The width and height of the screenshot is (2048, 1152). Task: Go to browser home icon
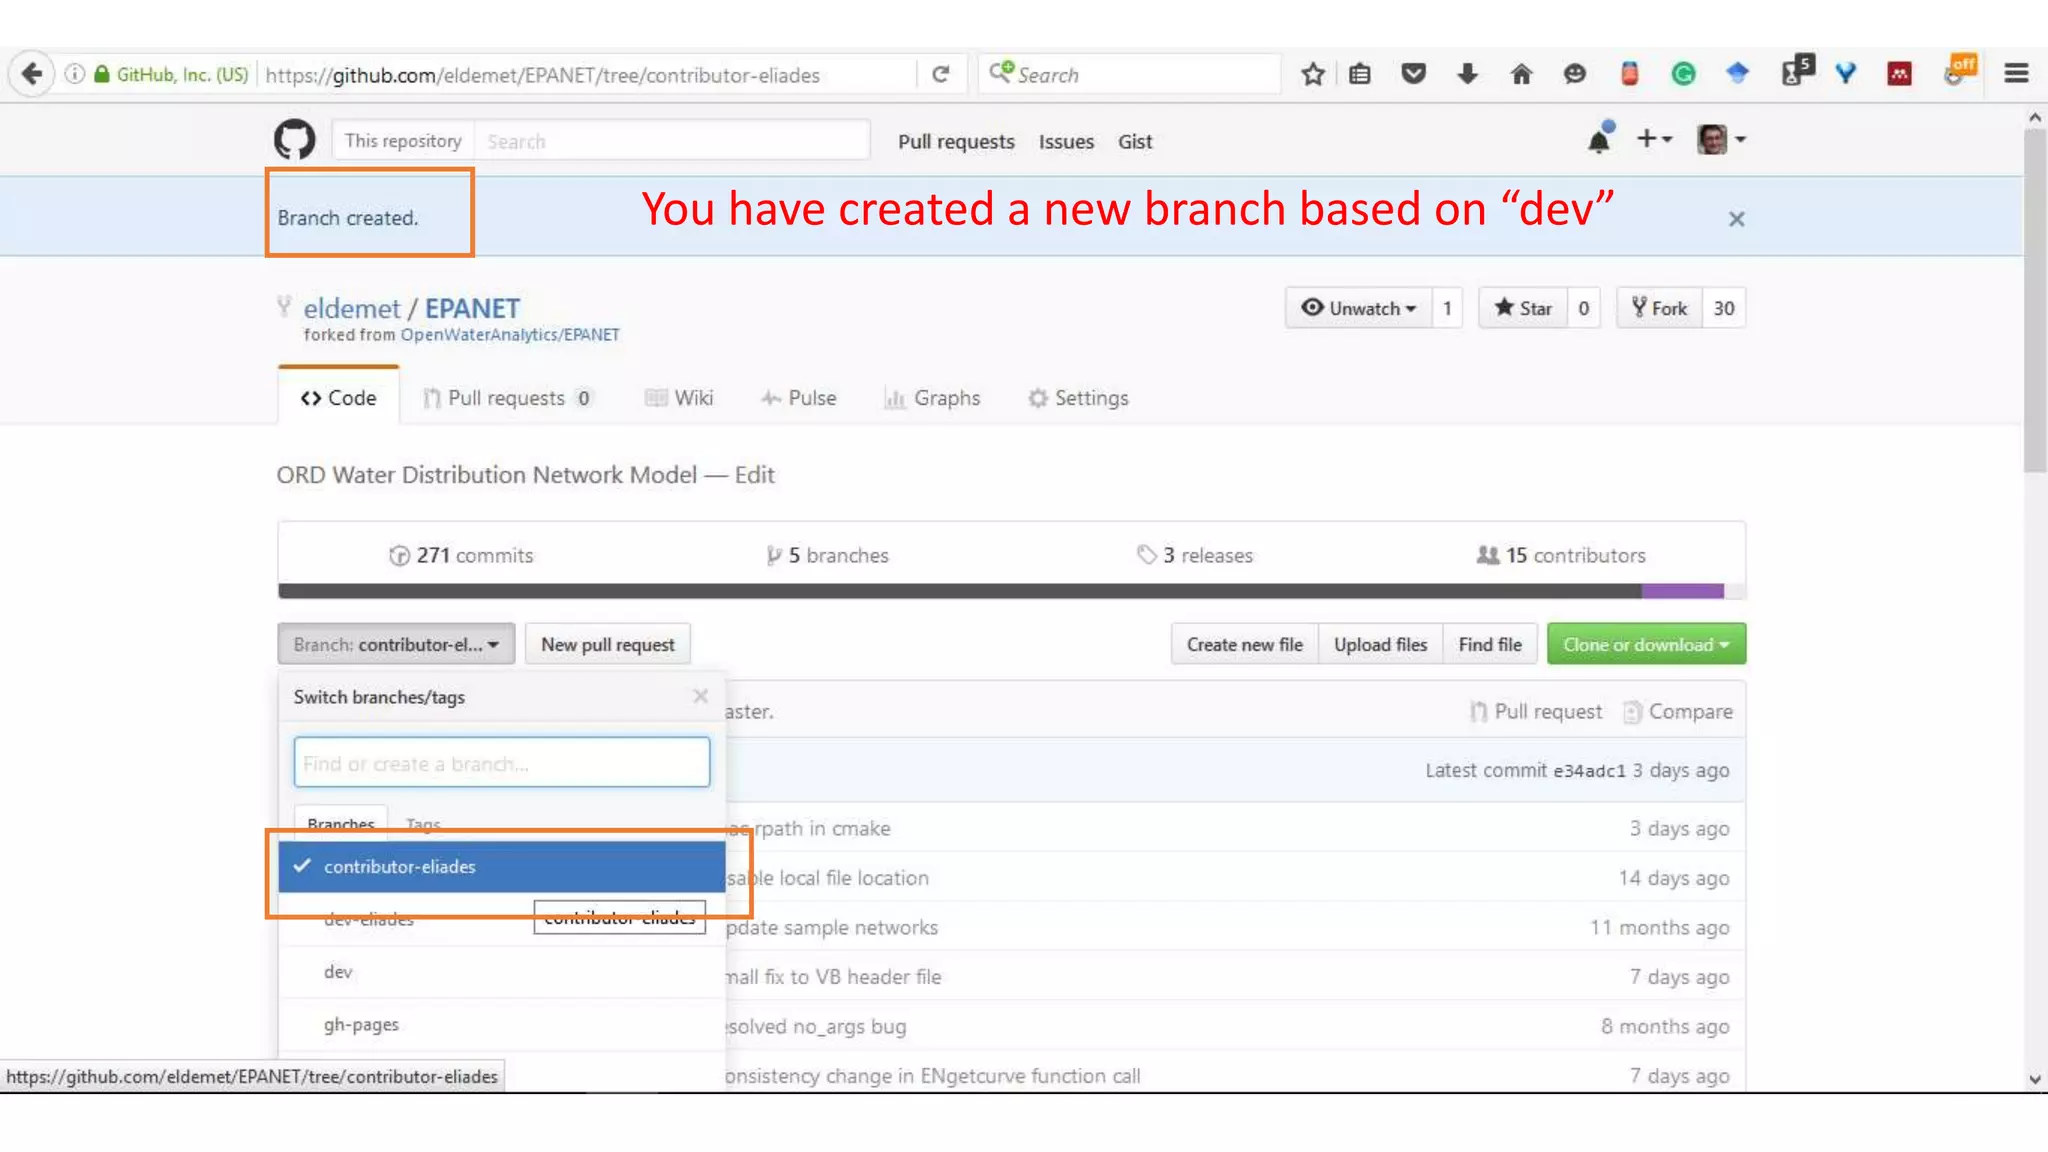pyautogui.click(x=1521, y=74)
